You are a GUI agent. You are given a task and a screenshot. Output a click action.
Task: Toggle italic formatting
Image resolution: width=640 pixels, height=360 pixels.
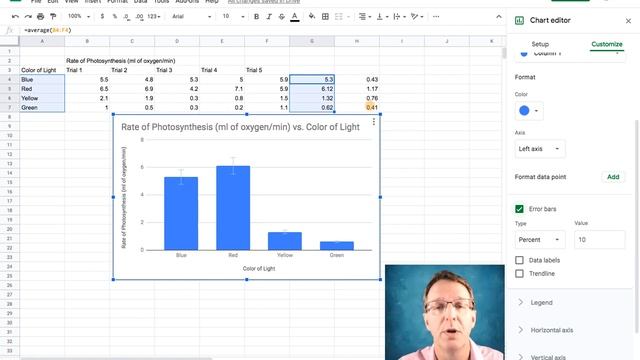pyautogui.click(x=269, y=17)
